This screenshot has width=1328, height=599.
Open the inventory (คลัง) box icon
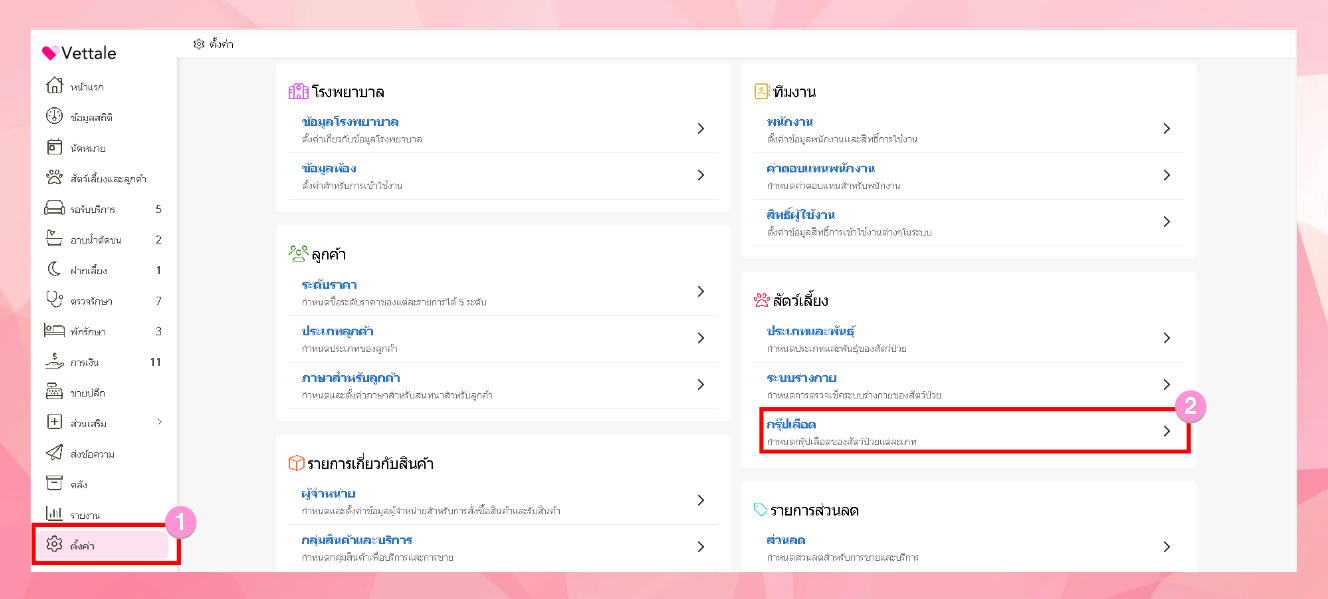(55, 484)
